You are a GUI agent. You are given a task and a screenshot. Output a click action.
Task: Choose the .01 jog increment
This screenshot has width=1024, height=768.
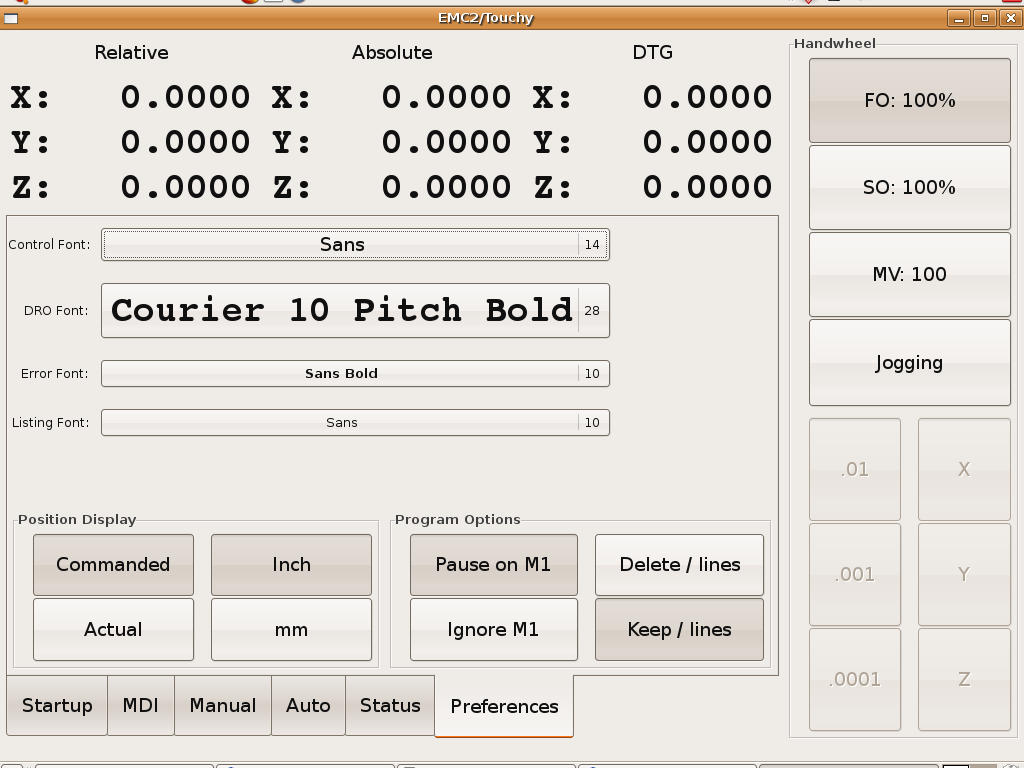click(855, 469)
